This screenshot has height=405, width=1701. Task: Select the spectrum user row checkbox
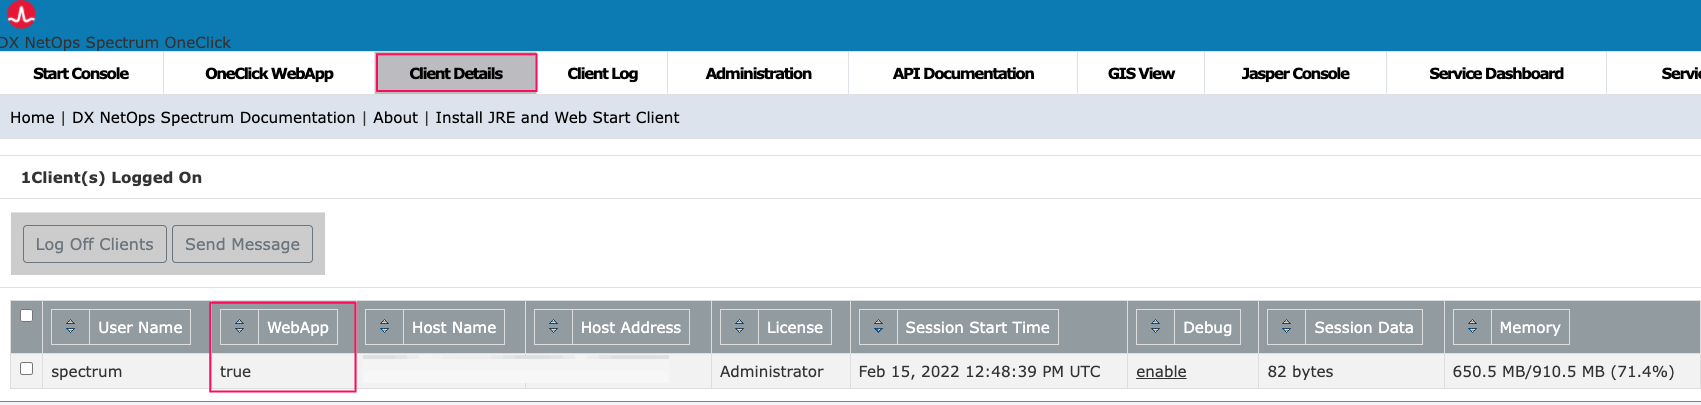tap(27, 369)
